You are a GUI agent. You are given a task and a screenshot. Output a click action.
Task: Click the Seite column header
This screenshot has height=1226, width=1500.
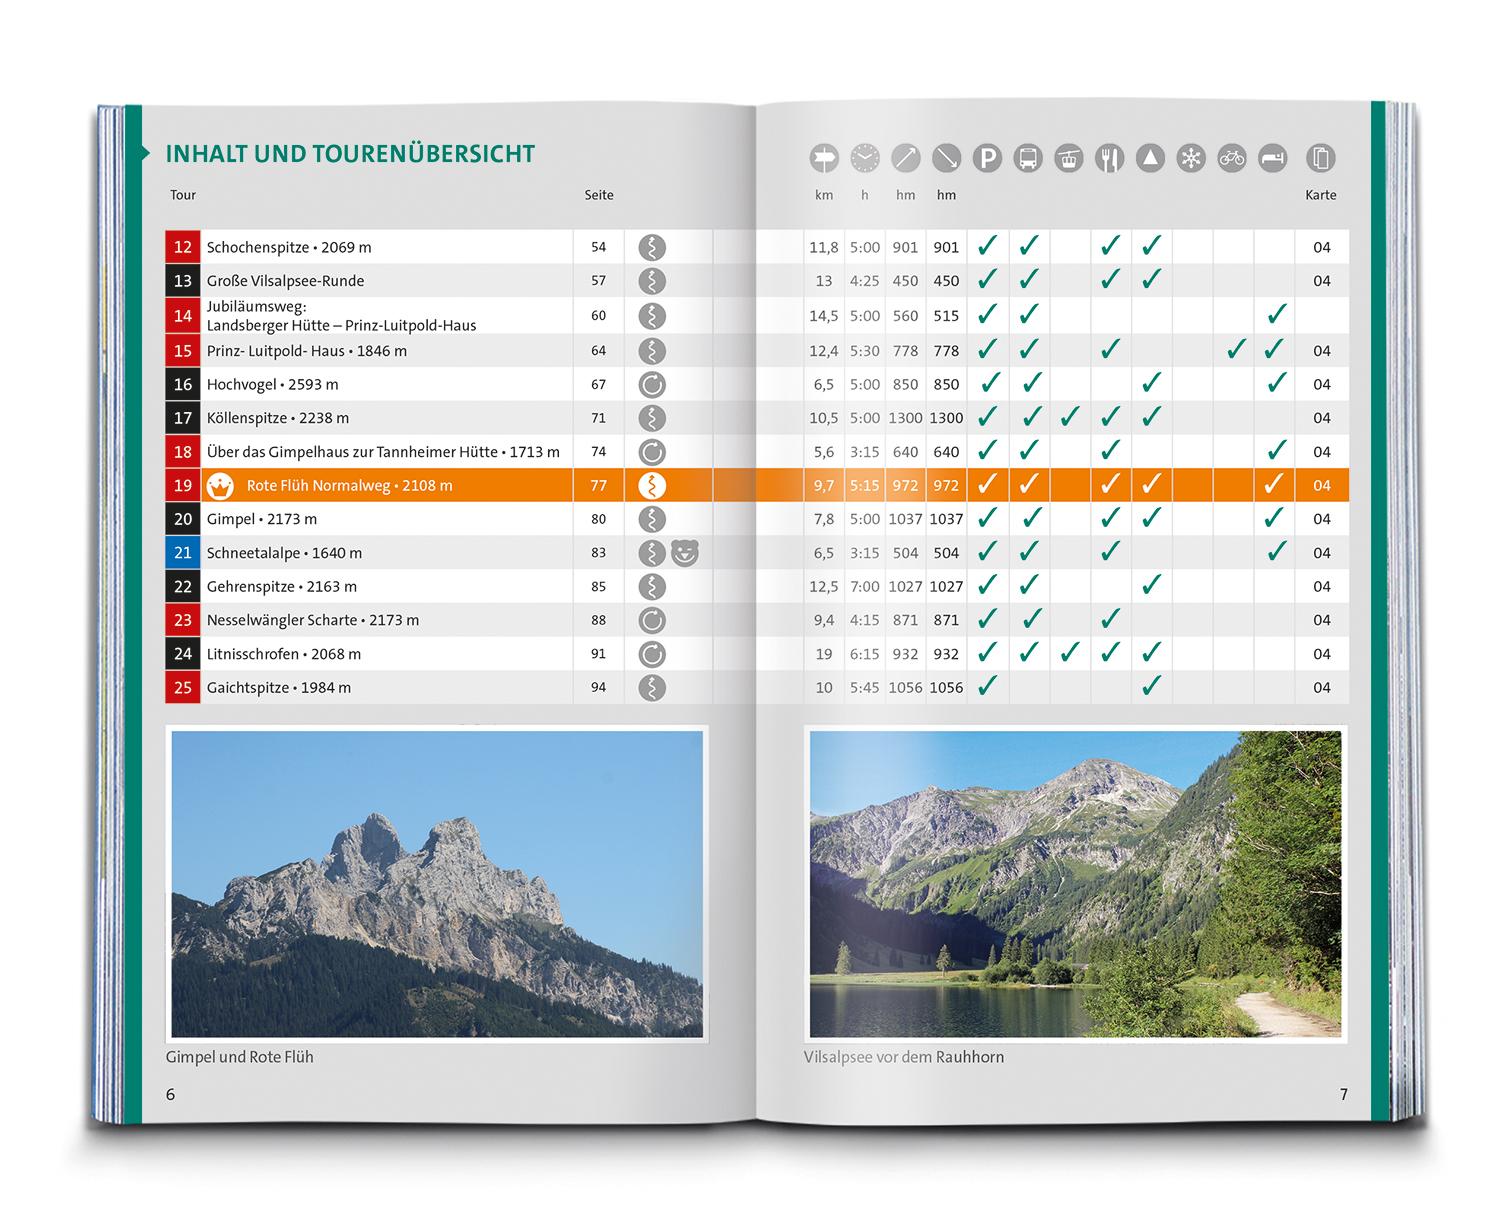pyautogui.click(x=599, y=195)
